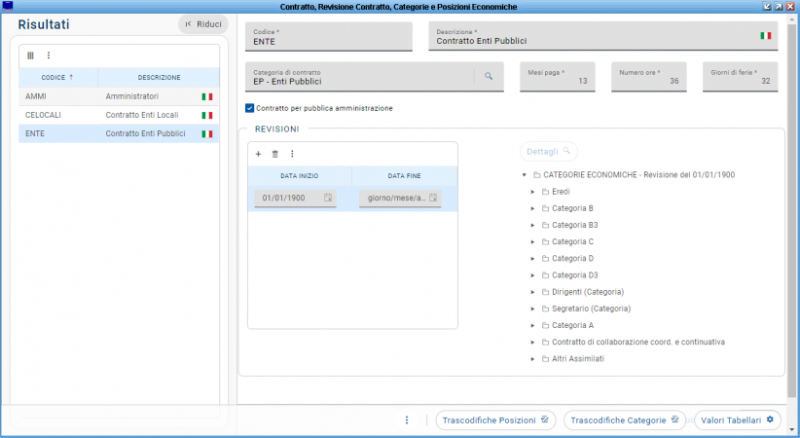This screenshot has width=800, height=438.
Task: Click the Numero ore field
Action: point(648,77)
